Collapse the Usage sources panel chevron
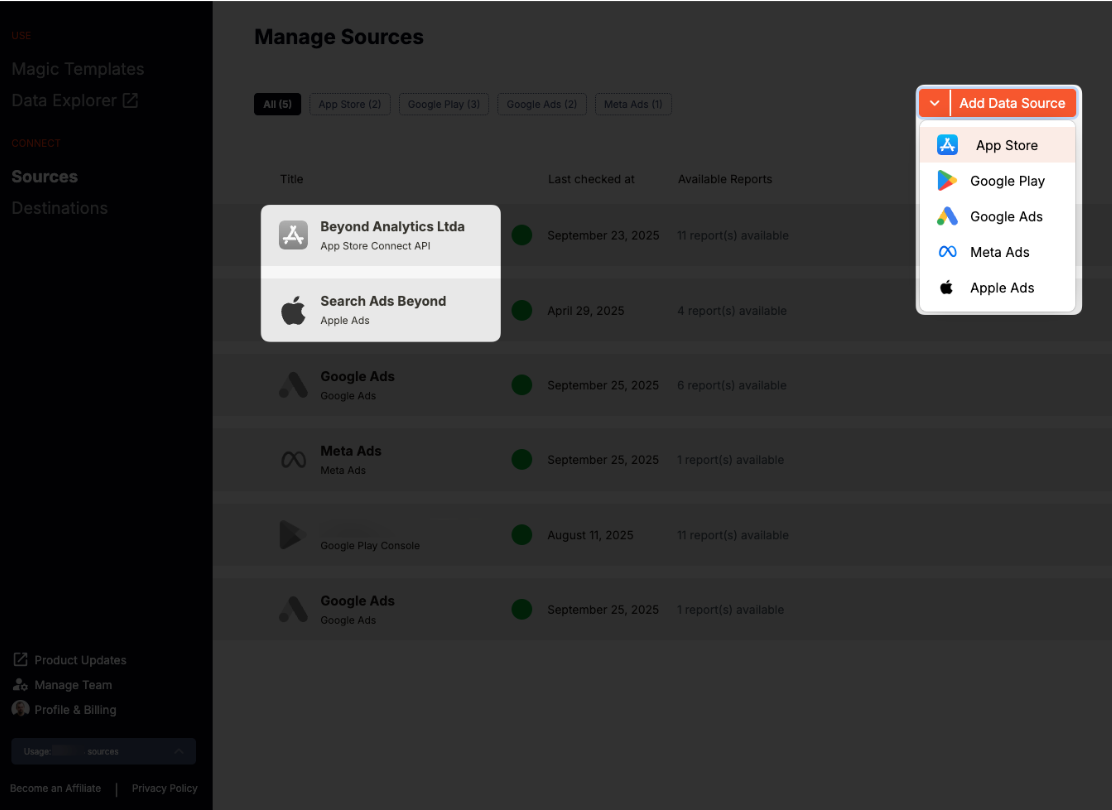1112x810 pixels. click(180, 751)
